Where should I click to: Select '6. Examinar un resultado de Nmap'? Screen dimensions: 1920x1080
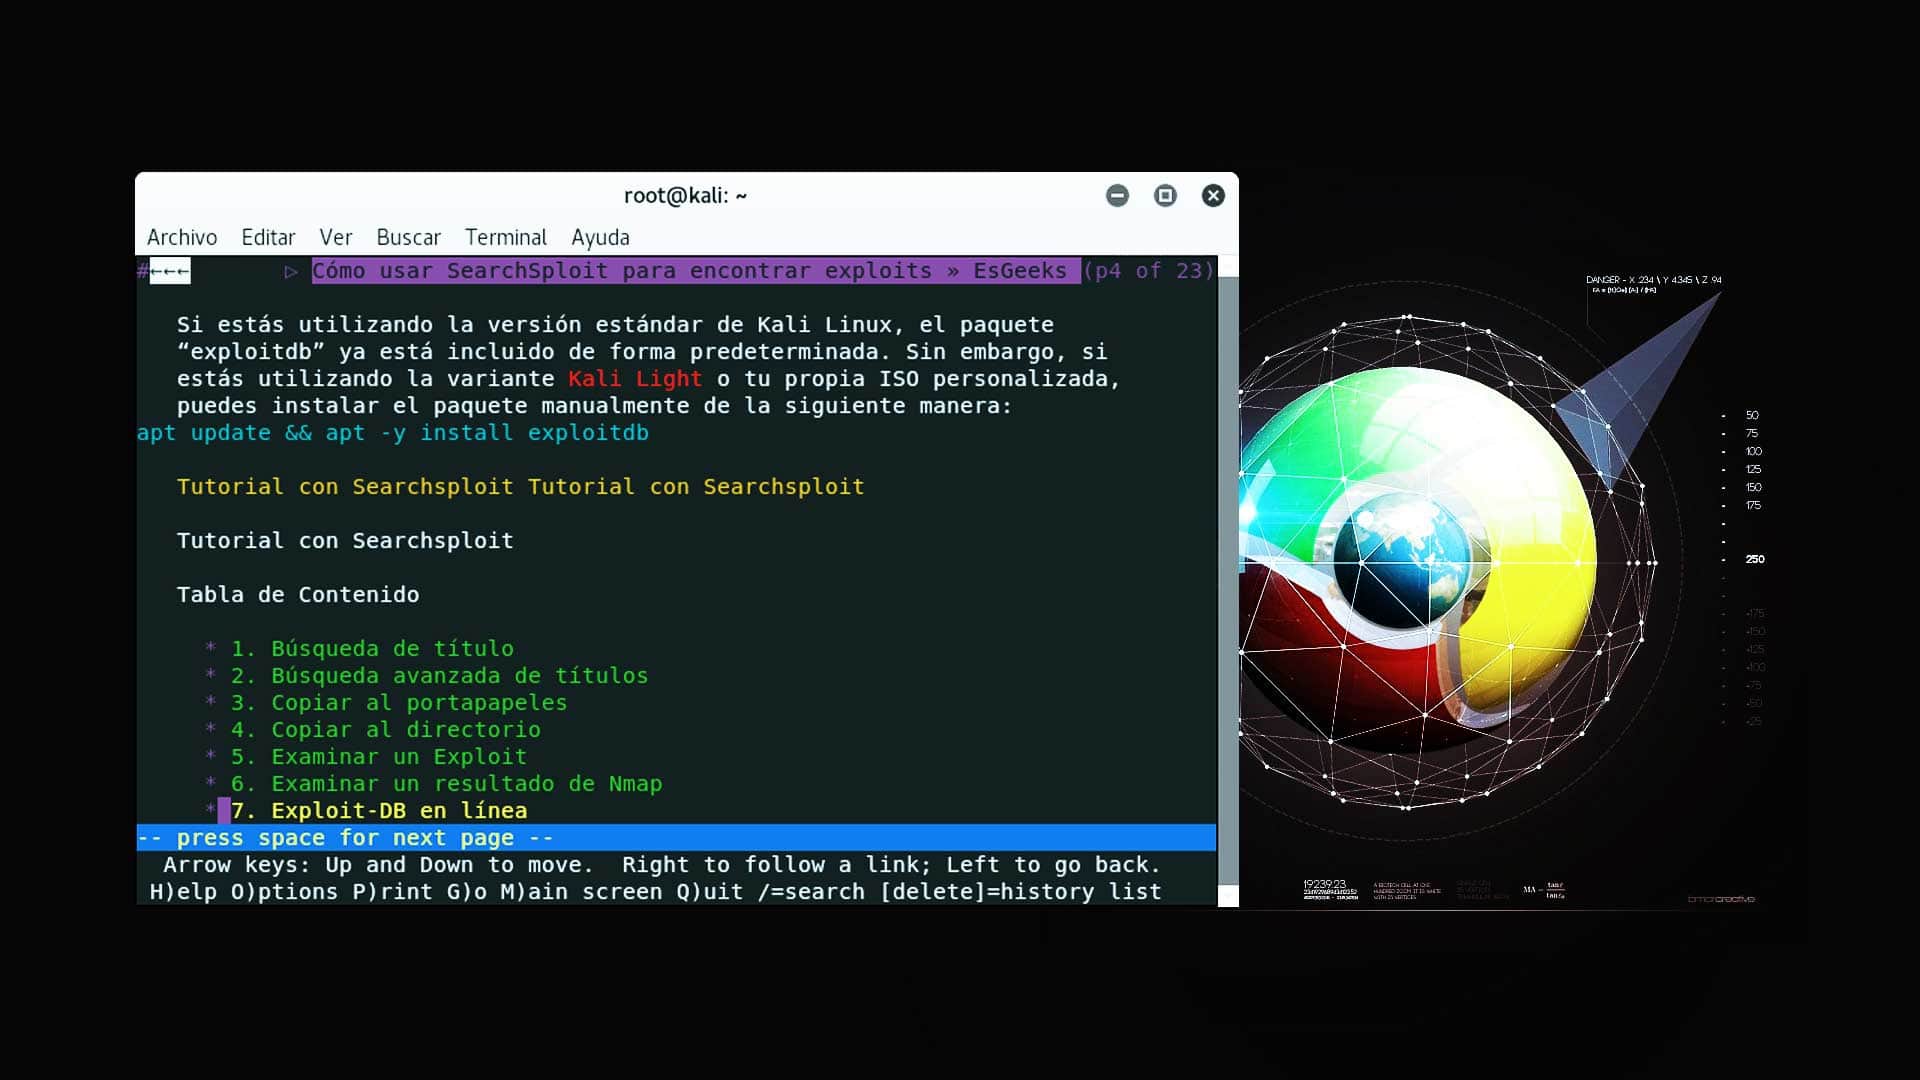(445, 783)
